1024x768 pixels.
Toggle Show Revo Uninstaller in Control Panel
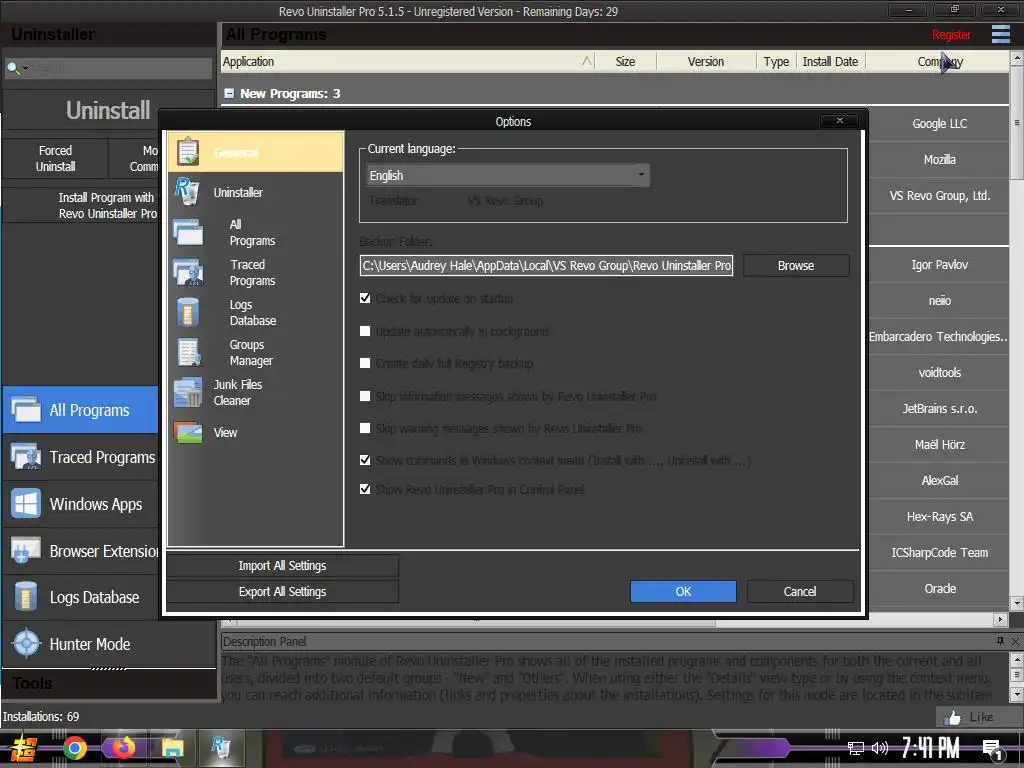[x=365, y=488]
